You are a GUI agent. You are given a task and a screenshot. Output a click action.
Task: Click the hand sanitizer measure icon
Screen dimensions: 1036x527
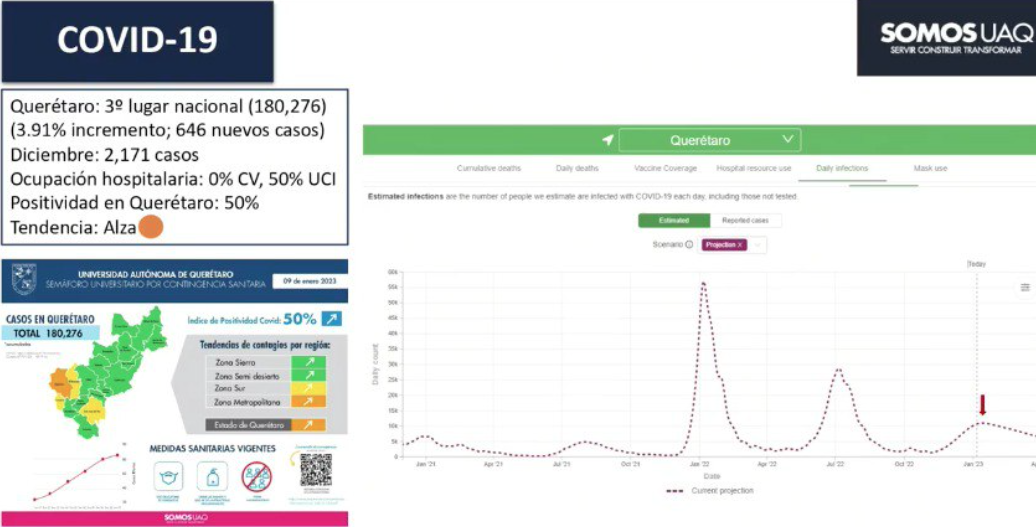coord(213,475)
